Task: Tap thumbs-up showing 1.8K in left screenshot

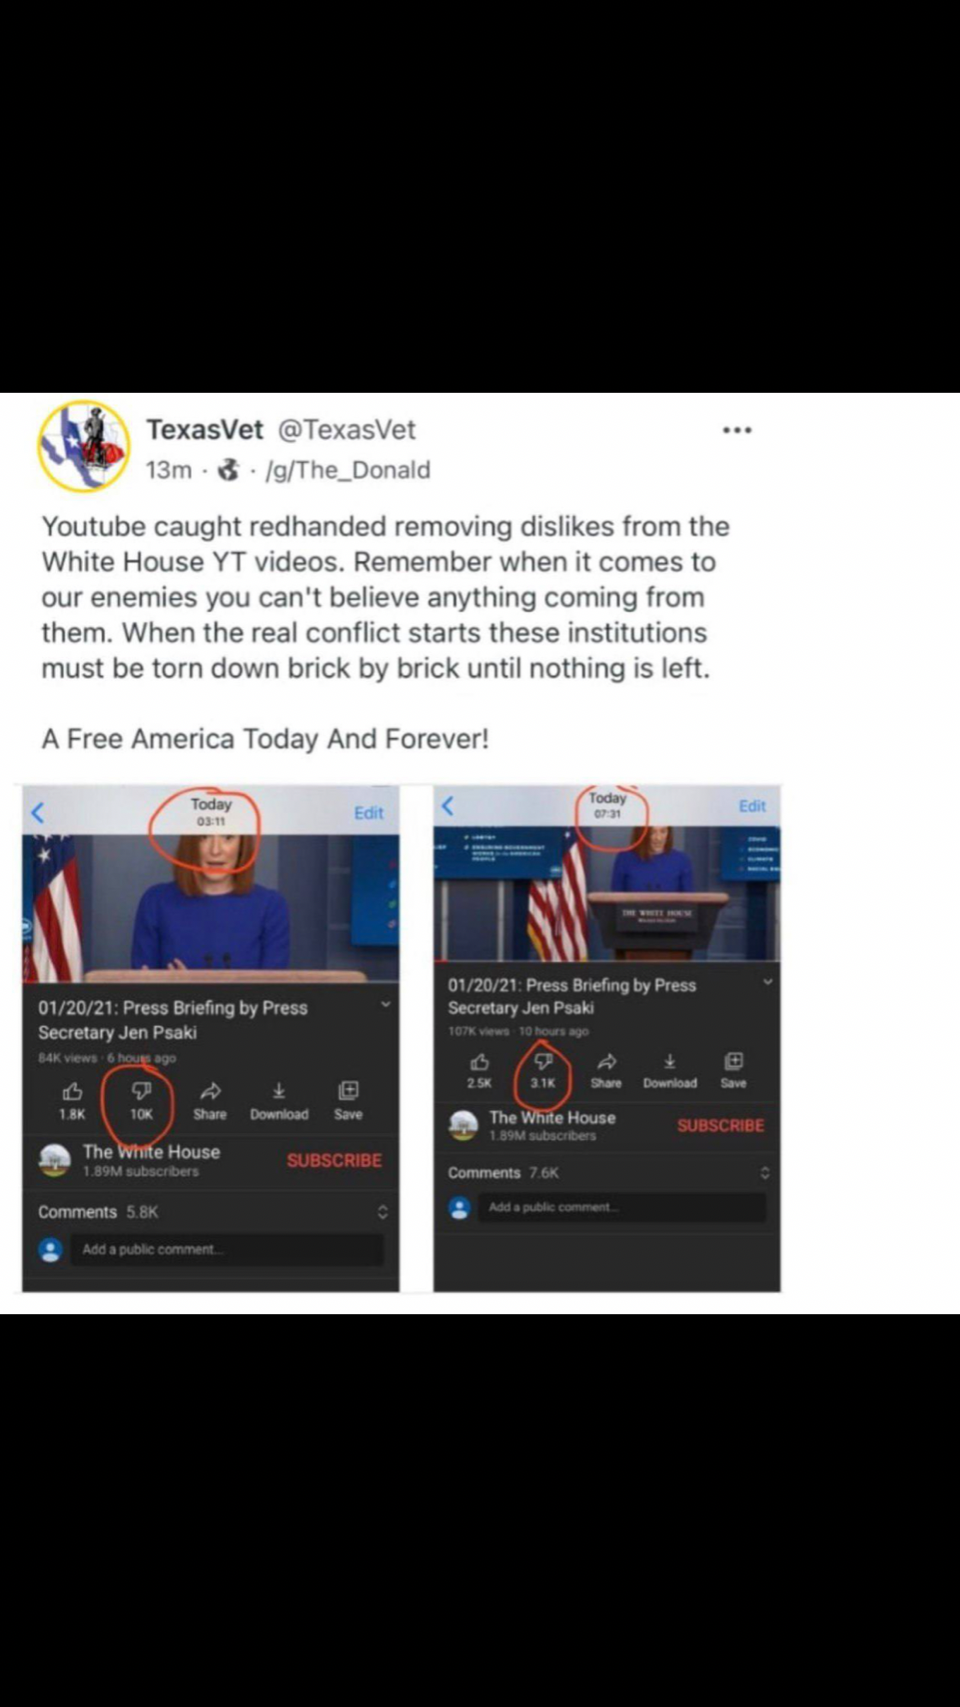Action: [72, 1099]
